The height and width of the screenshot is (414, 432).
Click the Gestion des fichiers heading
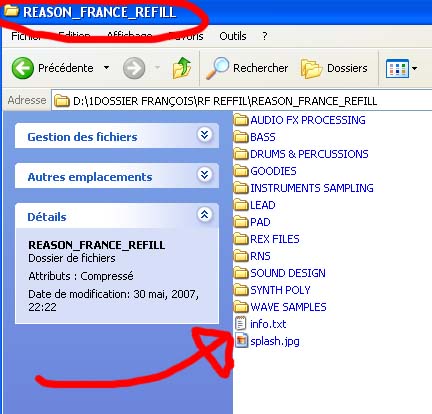click(x=82, y=137)
